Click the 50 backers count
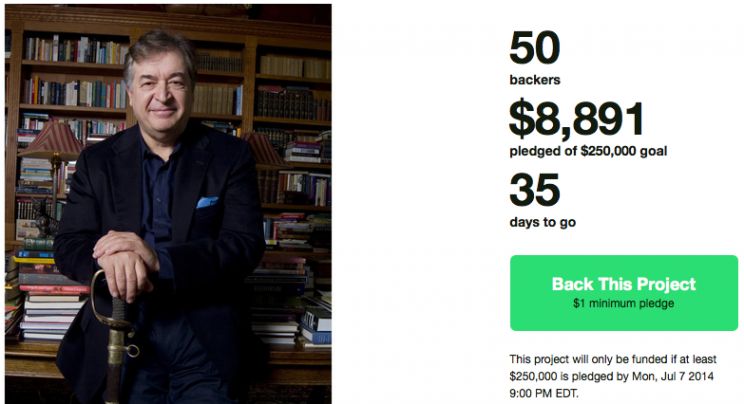 [535, 47]
